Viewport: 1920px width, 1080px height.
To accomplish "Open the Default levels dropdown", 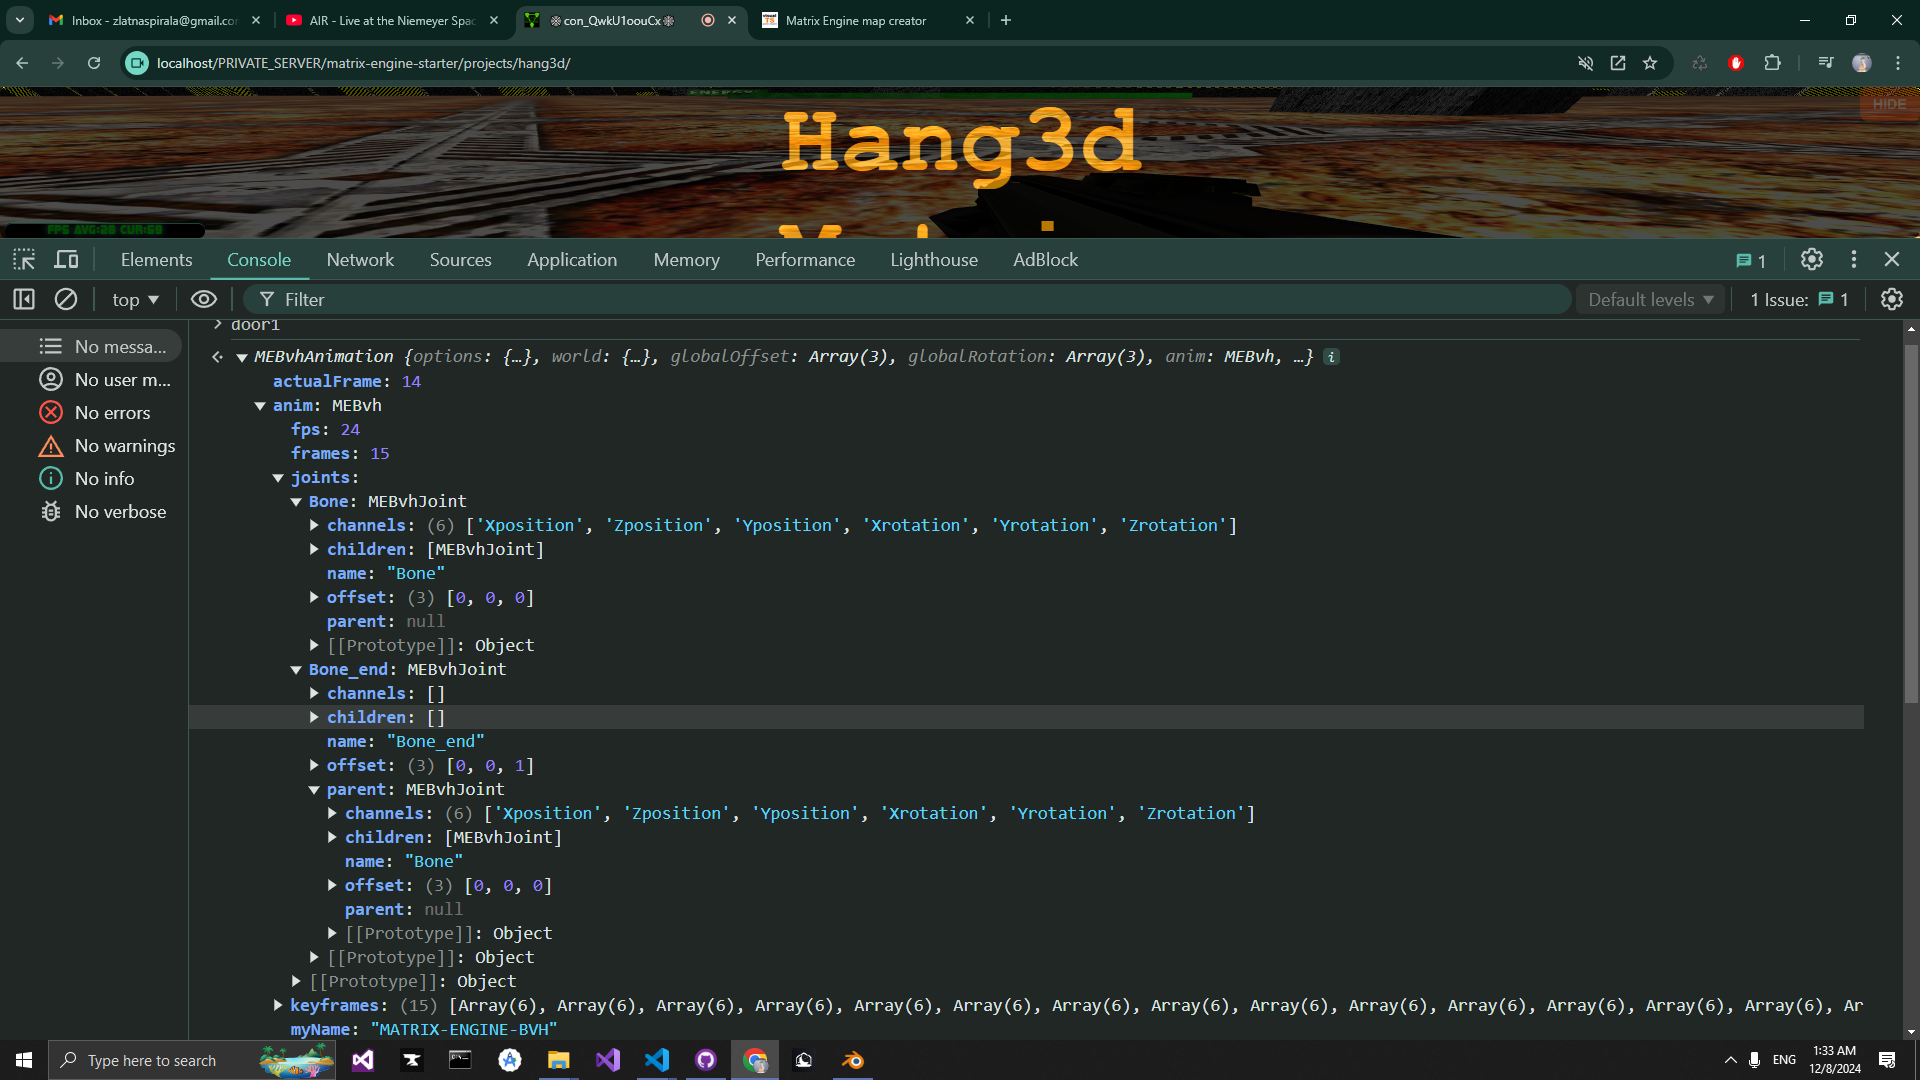I will coord(1651,299).
